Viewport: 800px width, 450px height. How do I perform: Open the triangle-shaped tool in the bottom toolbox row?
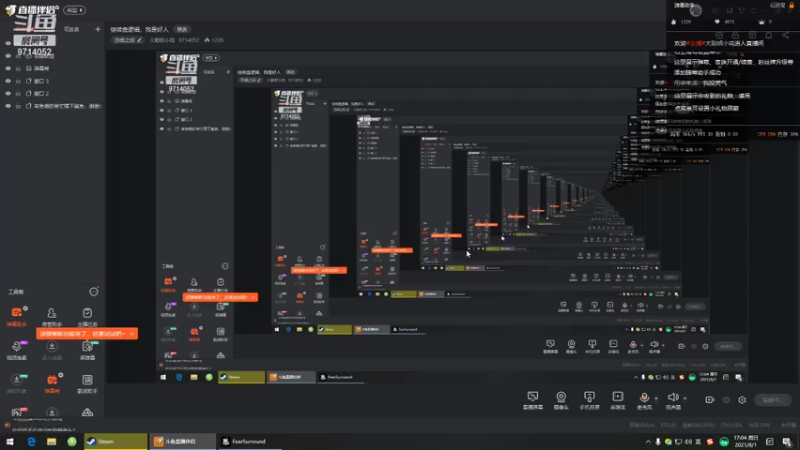coord(87,412)
